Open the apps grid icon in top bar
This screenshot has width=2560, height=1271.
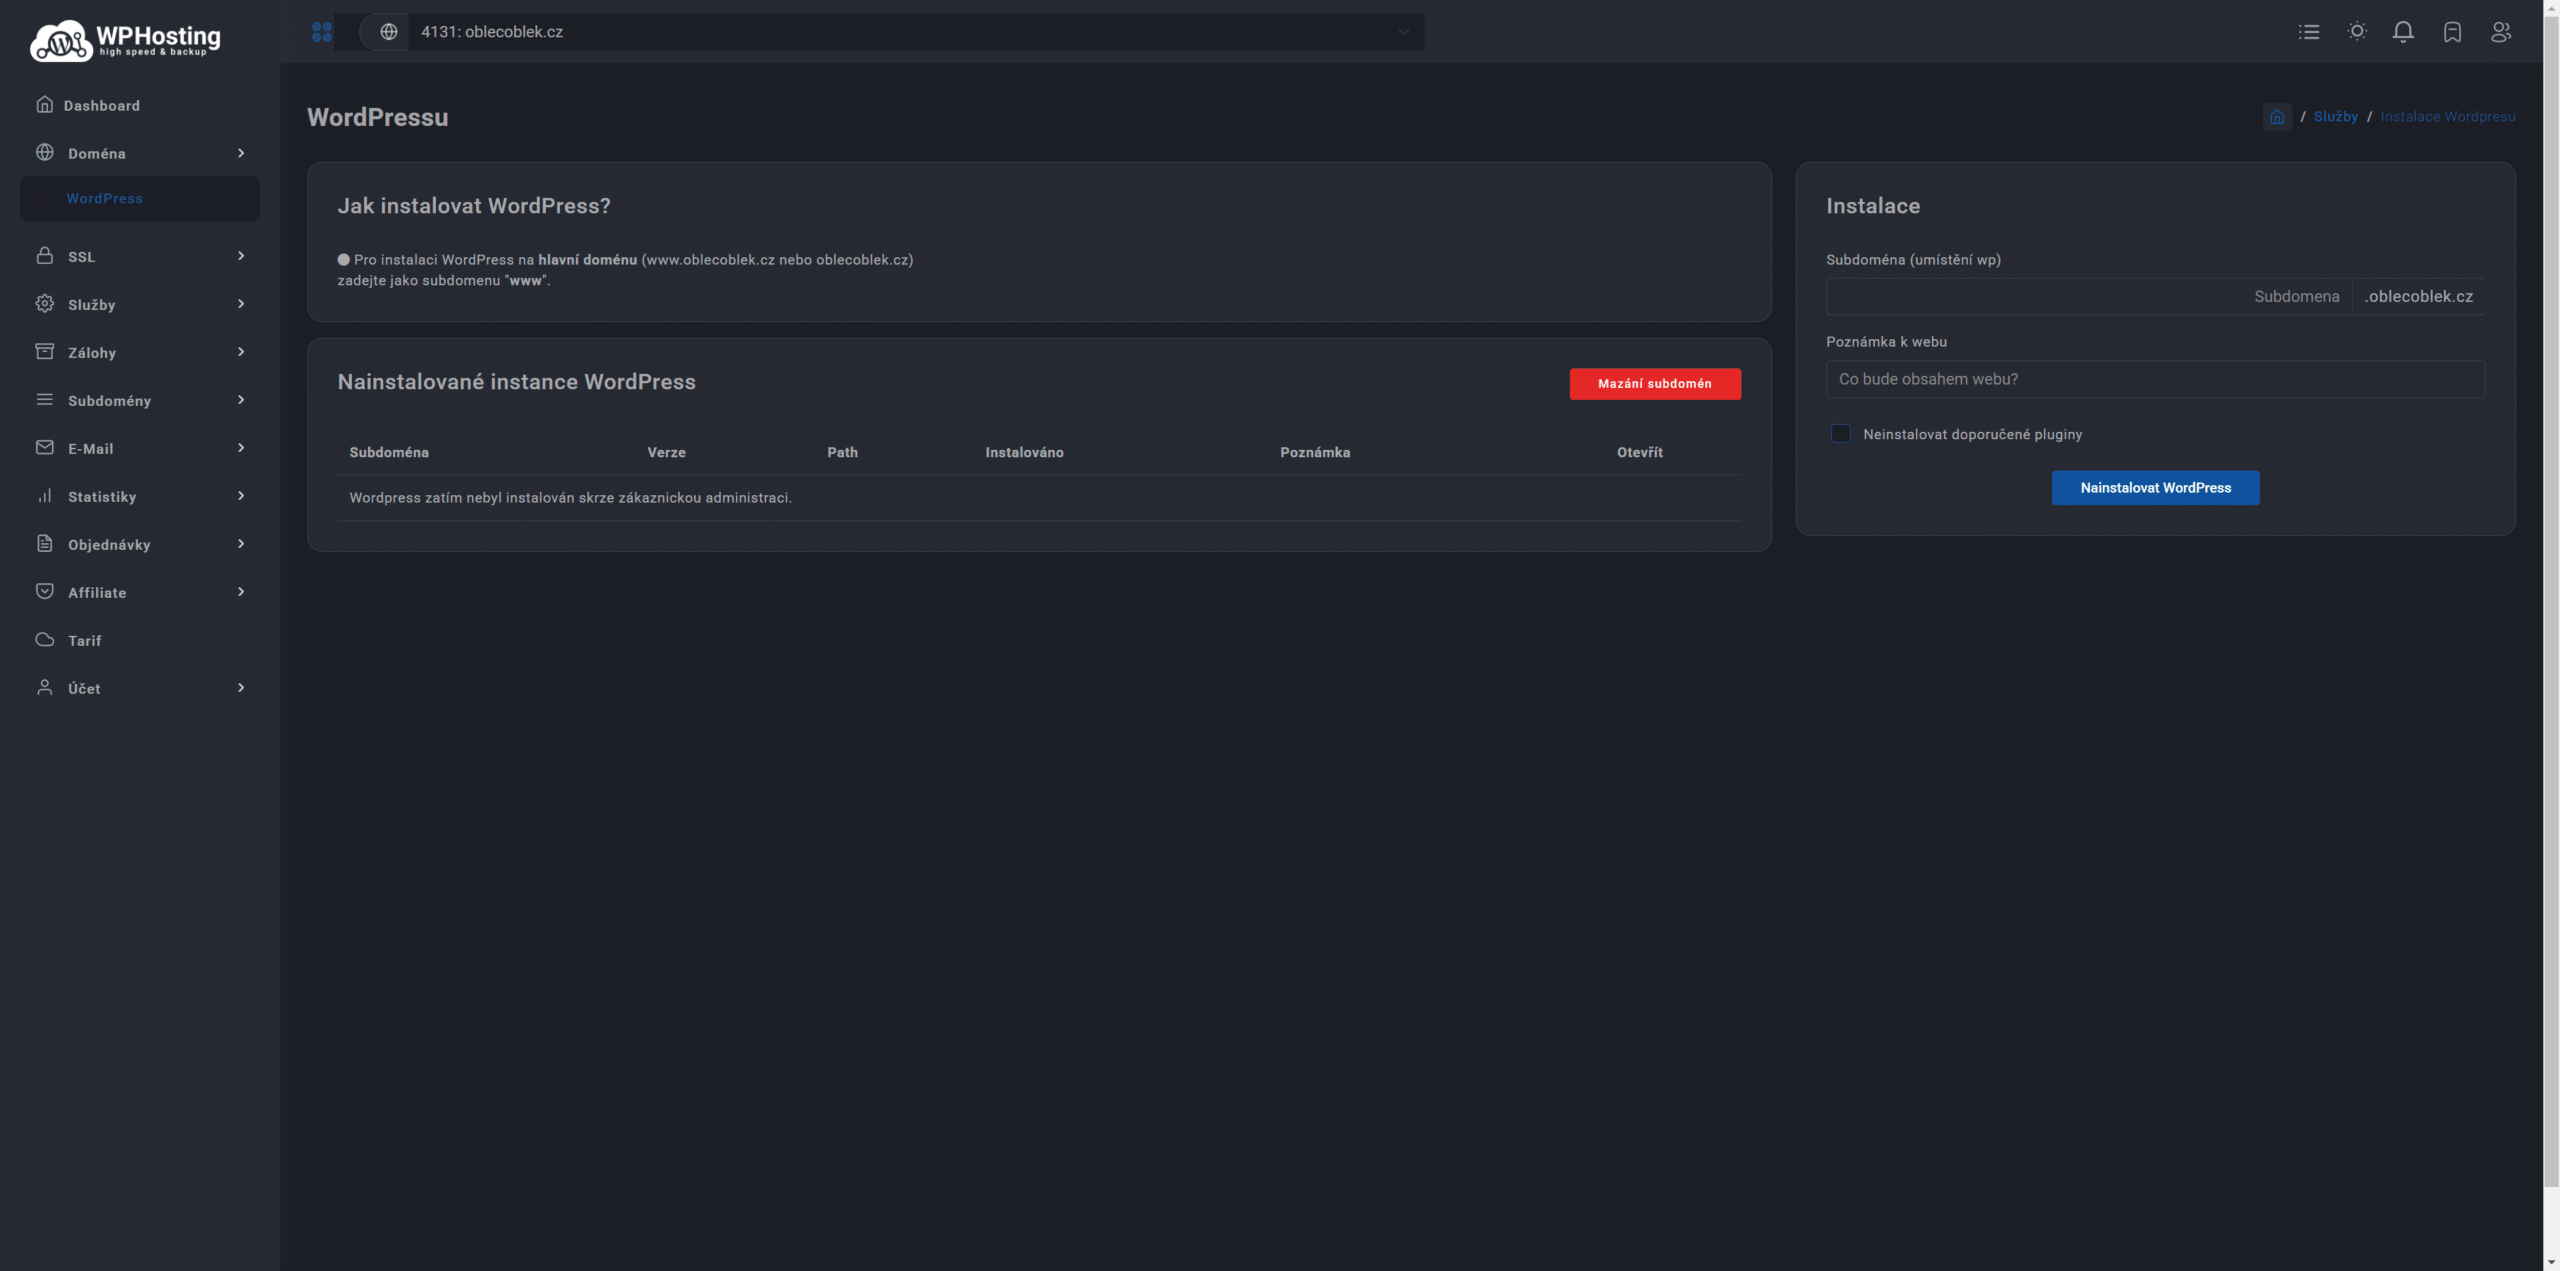[x=322, y=32]
